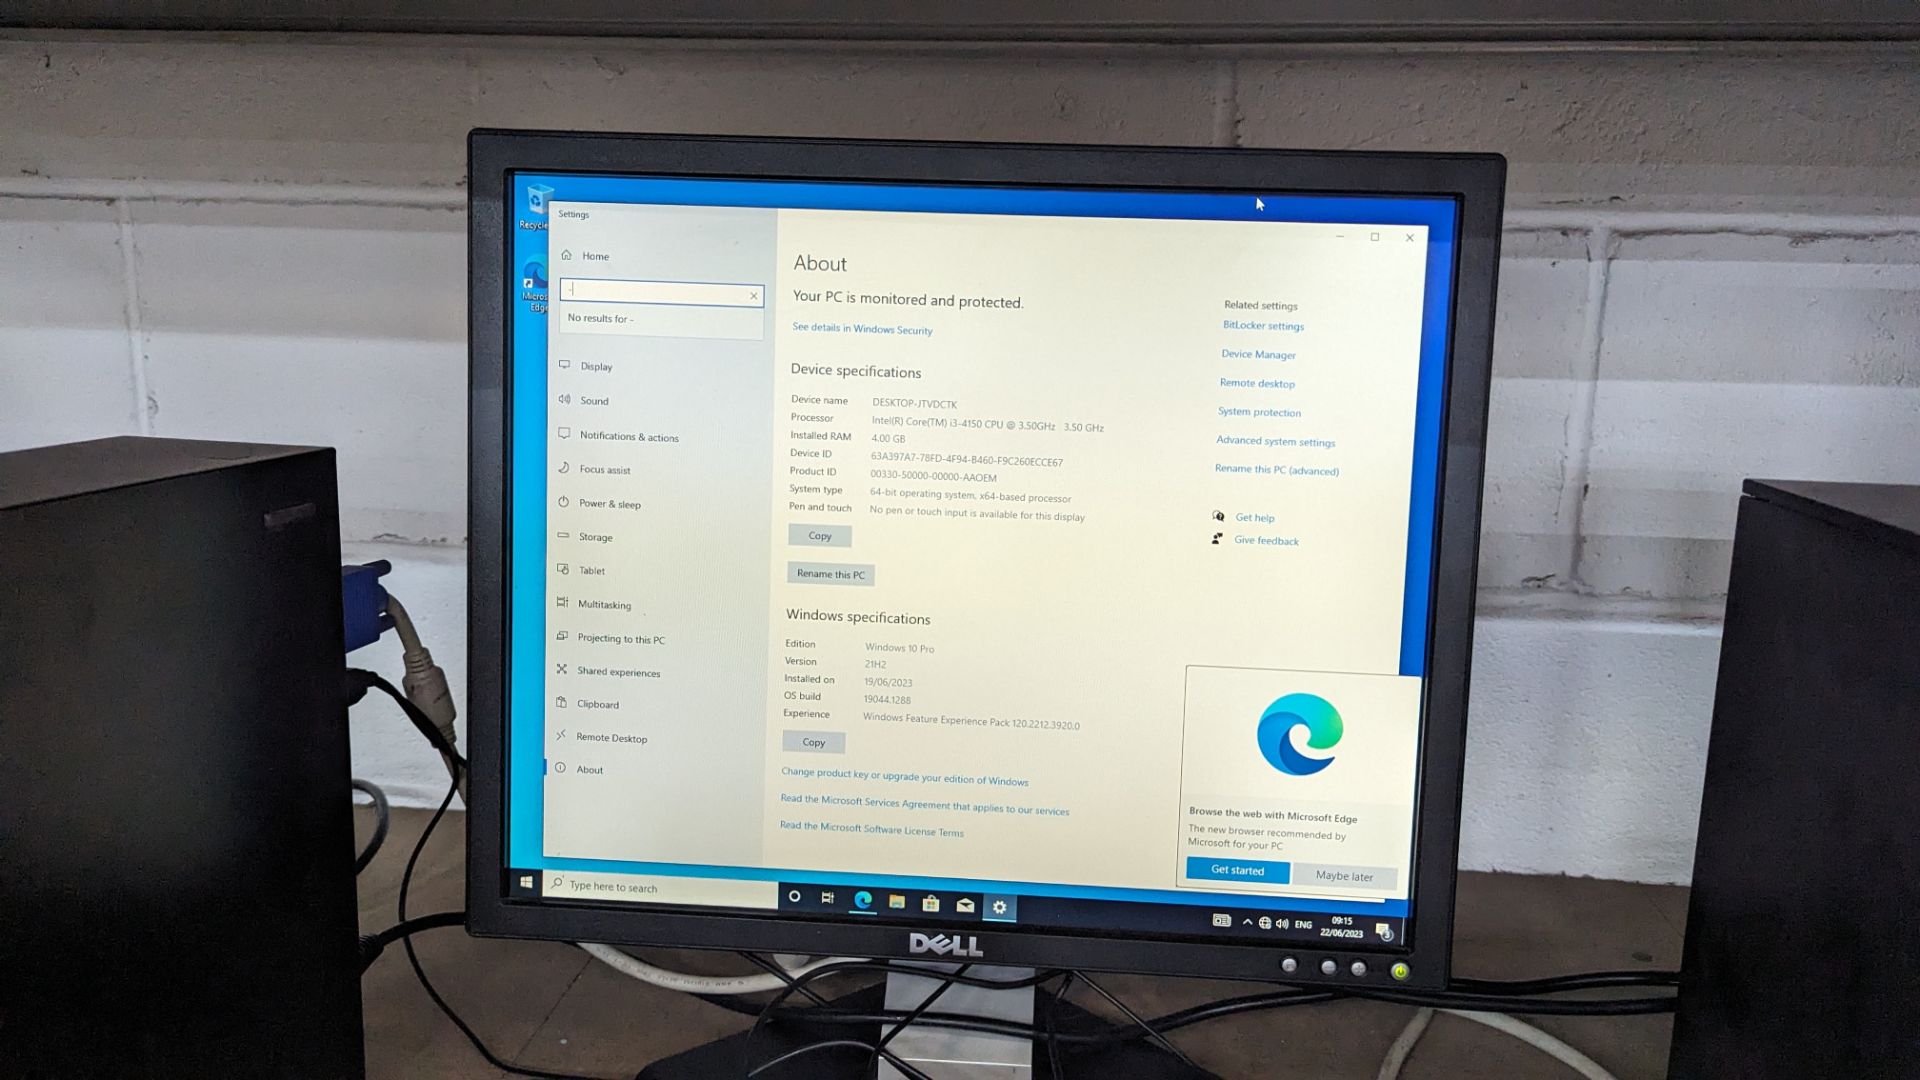Select Remote Desktop menu item
The width and height of the screenshot is (1920, 1080).
[613, 737]
